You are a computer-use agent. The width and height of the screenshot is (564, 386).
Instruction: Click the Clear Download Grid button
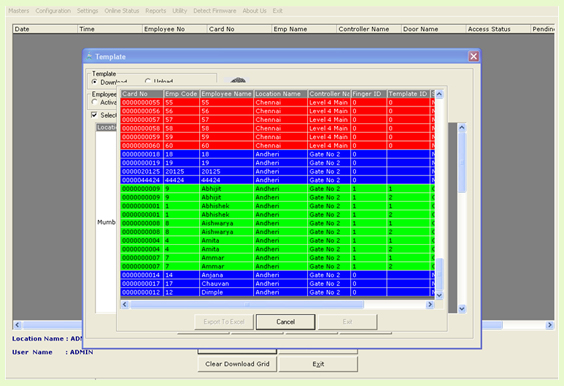(x=237, y=364)
